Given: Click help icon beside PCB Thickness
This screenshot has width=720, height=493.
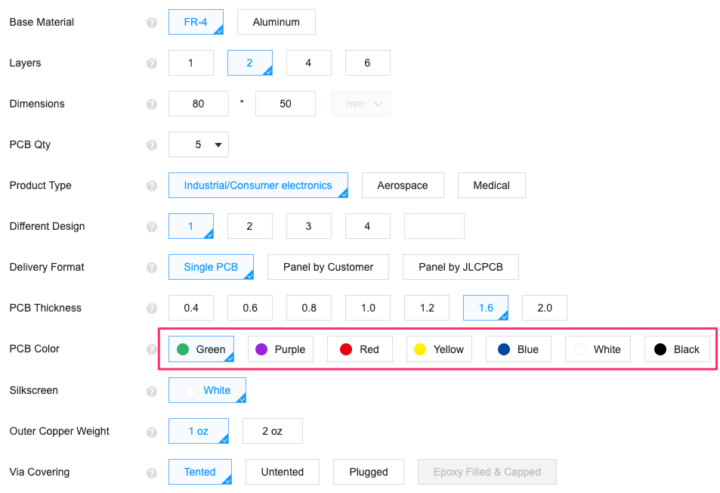Looking at the screenshot, I should 152,308.
